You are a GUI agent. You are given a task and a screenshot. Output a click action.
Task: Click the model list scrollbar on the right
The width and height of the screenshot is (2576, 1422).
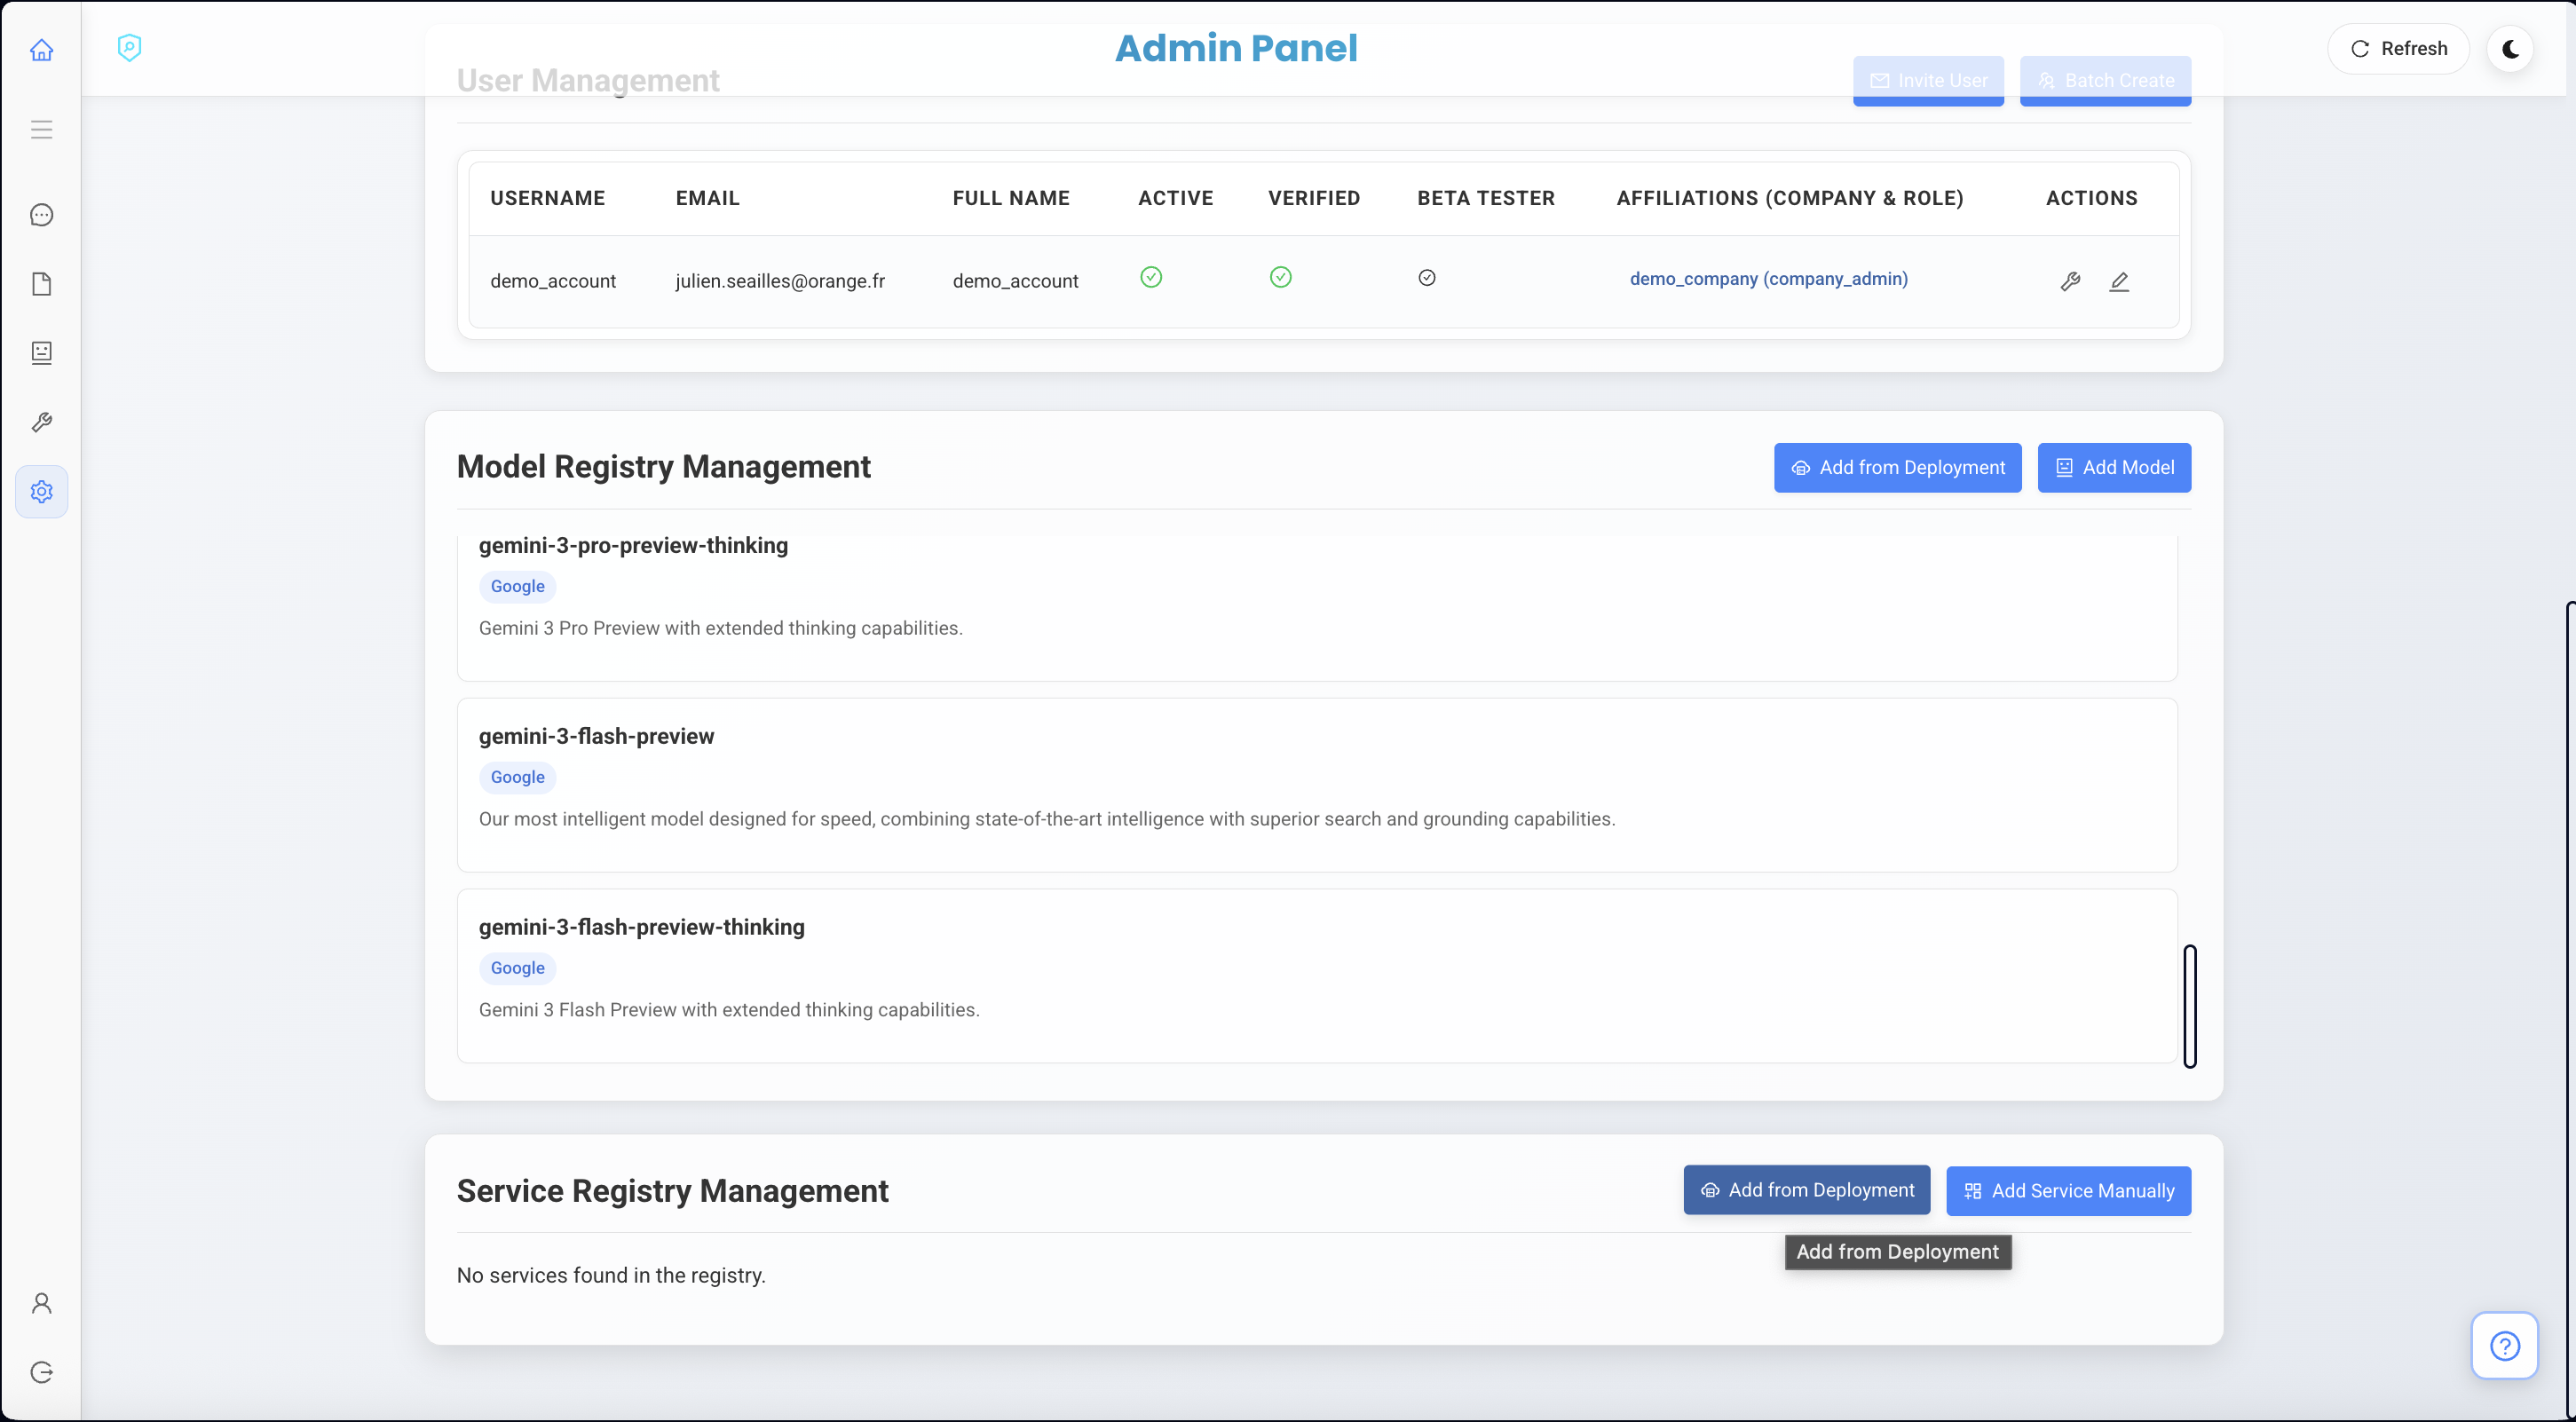tap(2190, 1005)
